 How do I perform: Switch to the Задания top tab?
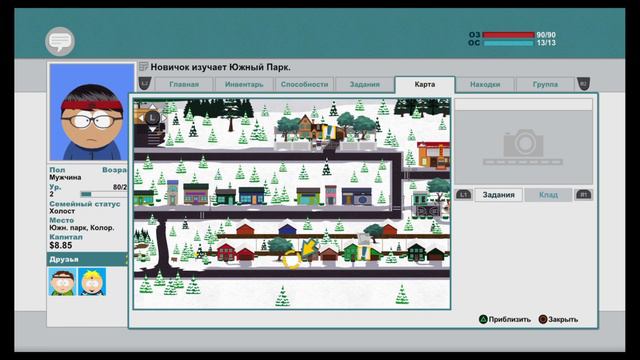point(364,84)
